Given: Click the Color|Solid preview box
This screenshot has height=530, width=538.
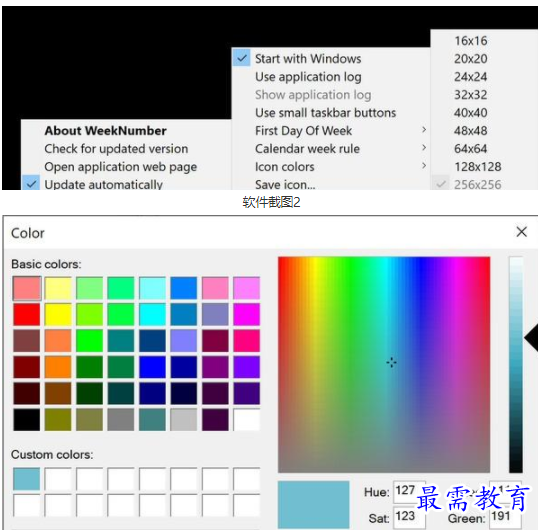Looking at the screenshot, I should (x=314, y=504).
